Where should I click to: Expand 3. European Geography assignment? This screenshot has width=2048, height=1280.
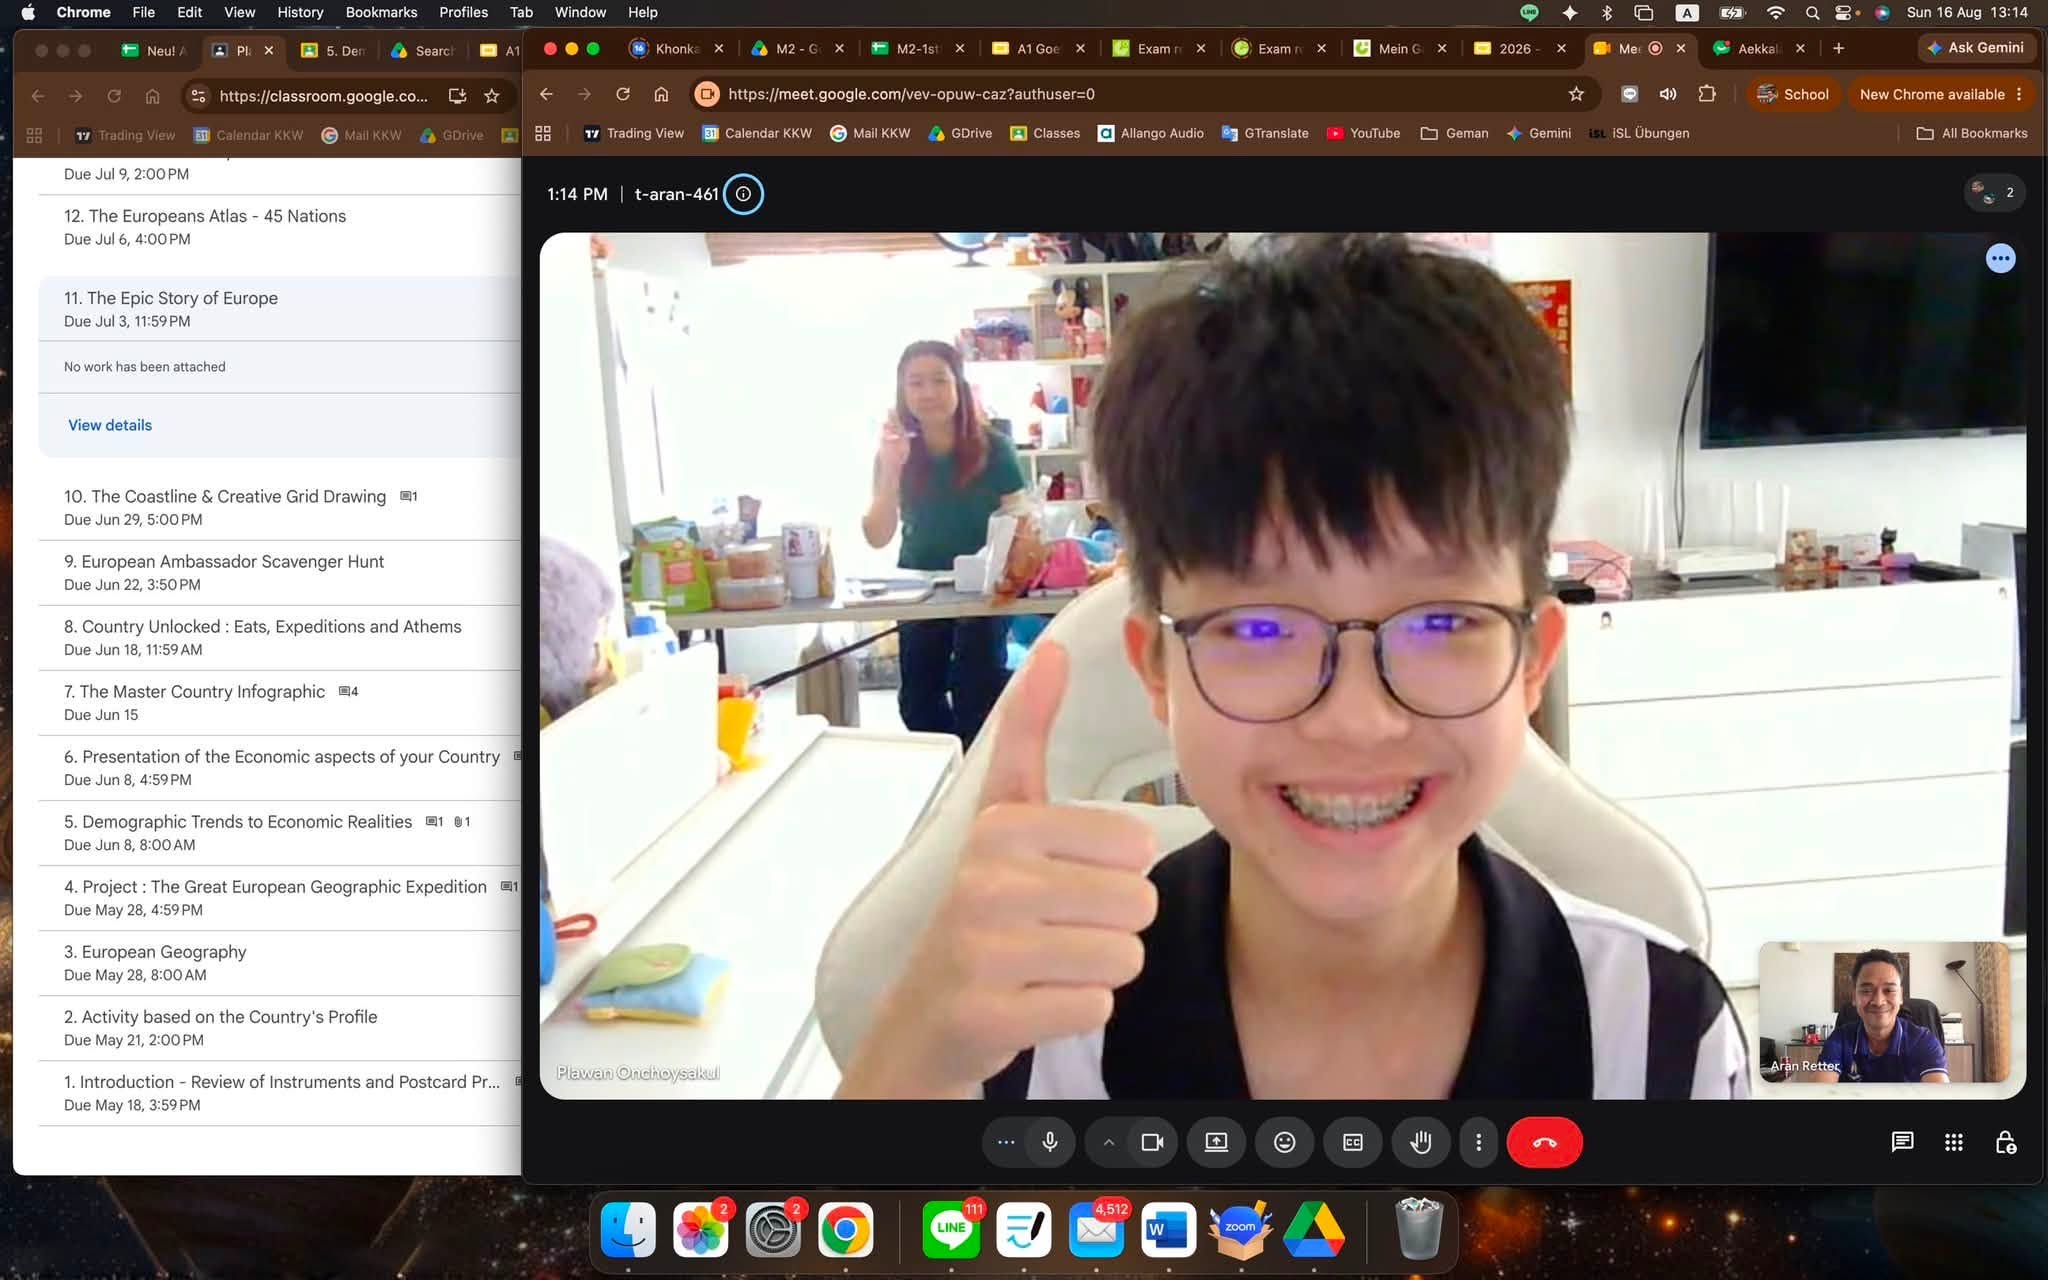(x=279, y=963)
